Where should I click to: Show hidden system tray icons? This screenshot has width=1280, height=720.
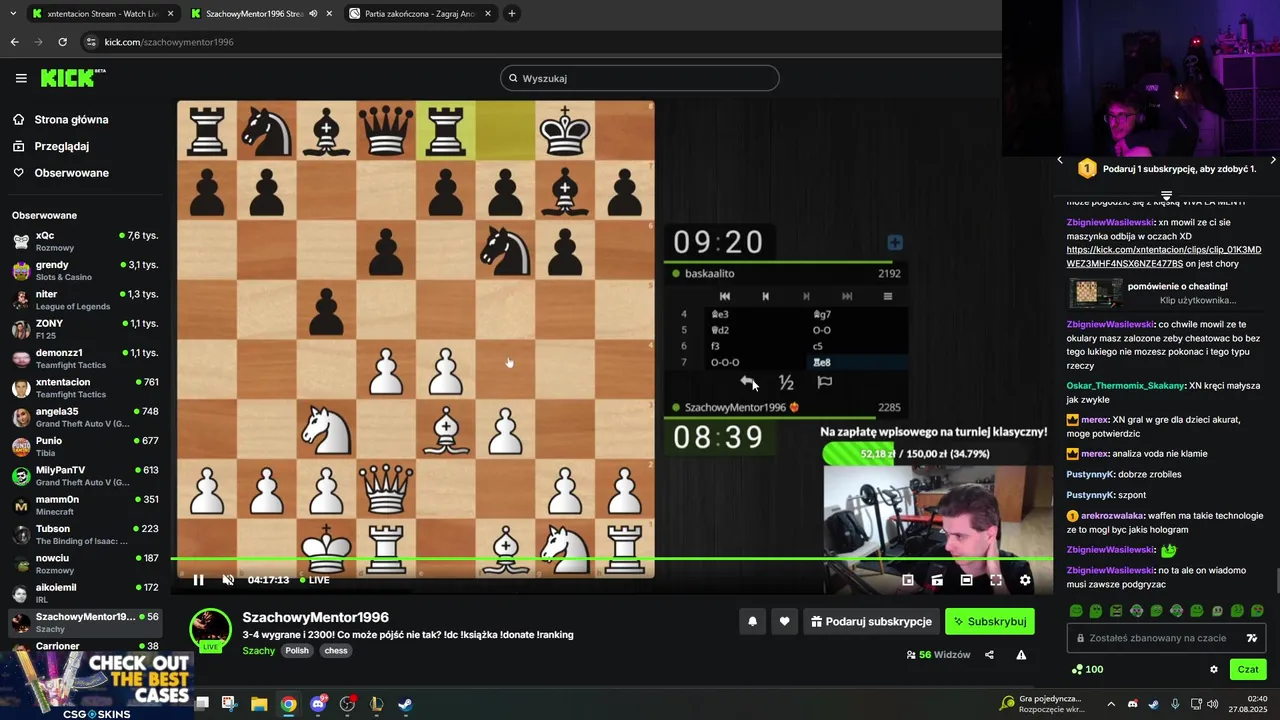click(x=1110, y=704)
